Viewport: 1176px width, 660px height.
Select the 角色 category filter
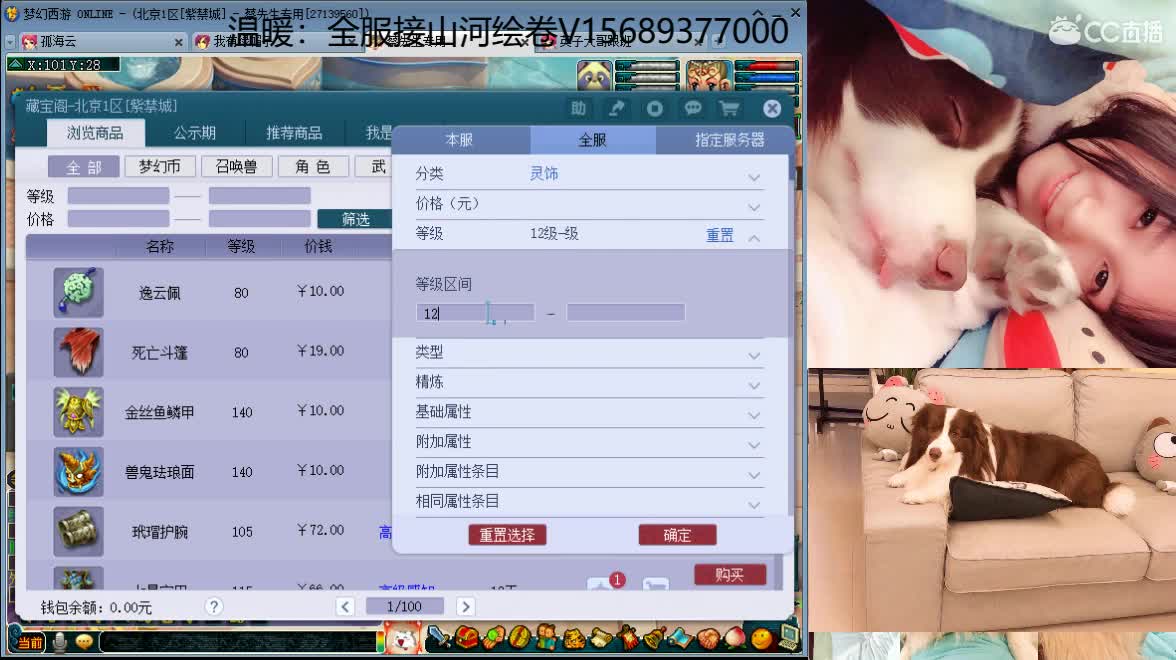(313, 166)
